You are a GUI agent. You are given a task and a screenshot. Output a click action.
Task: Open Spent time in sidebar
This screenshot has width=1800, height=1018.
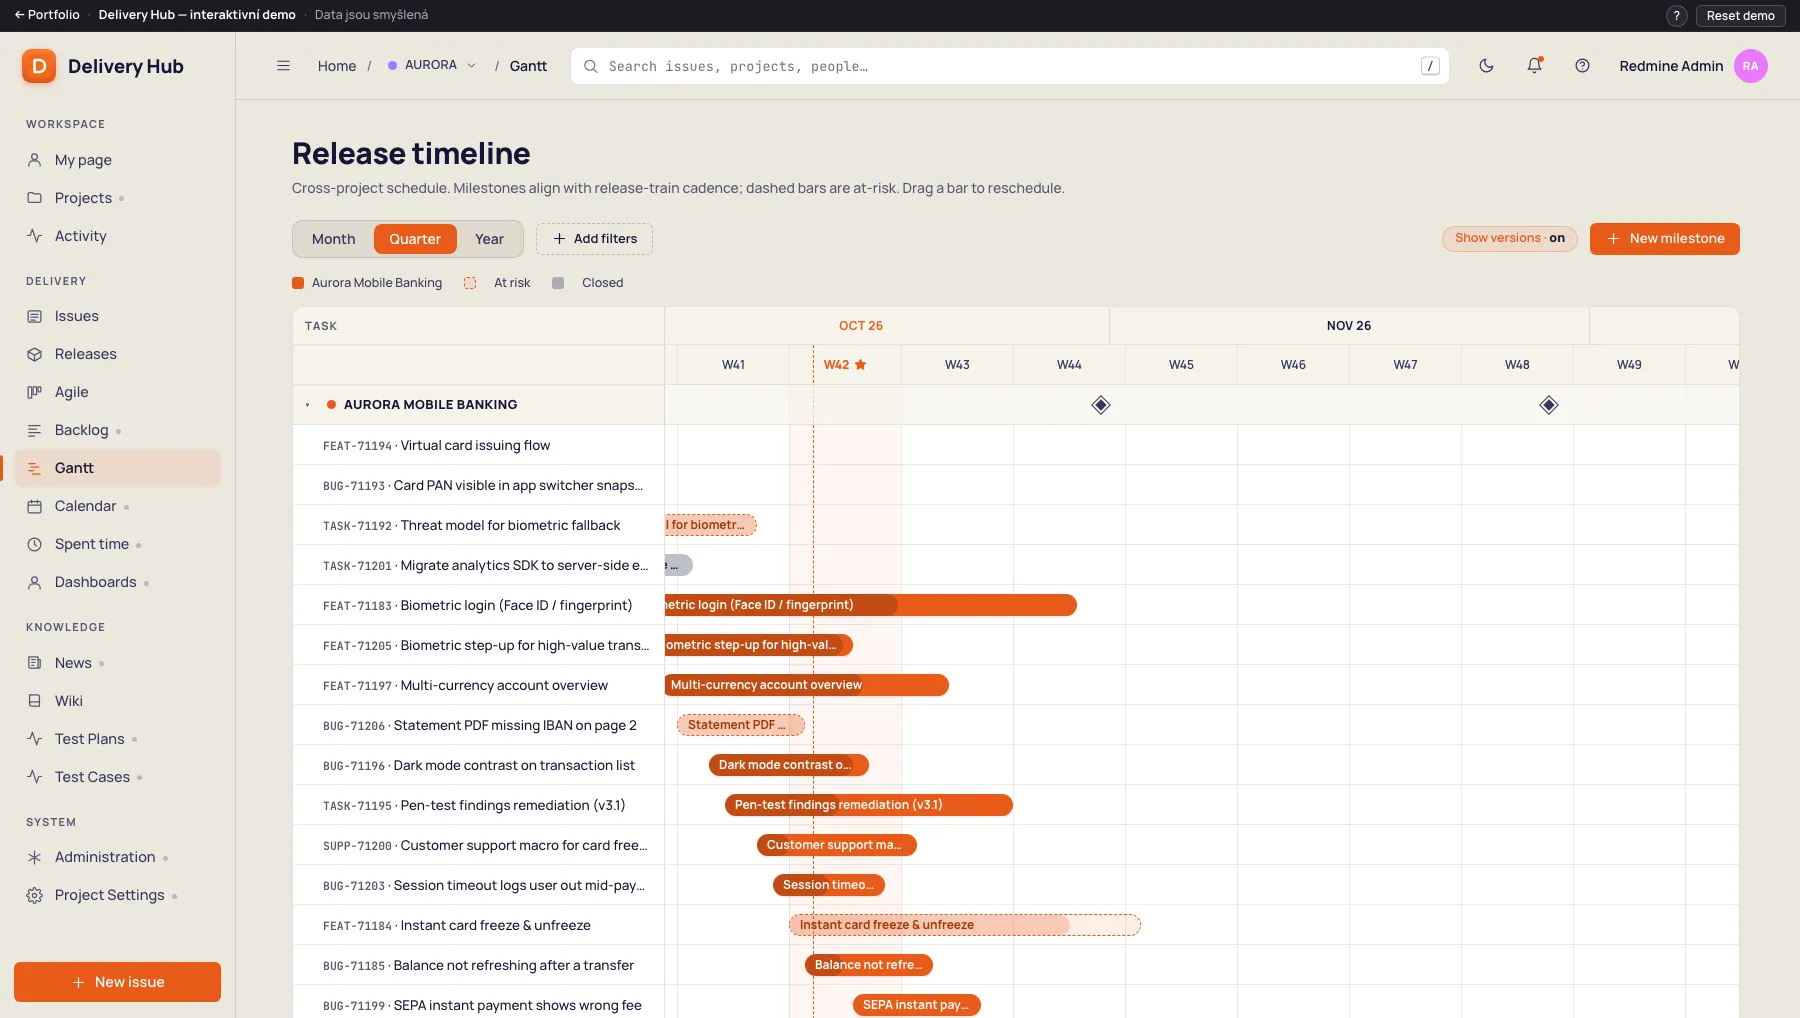117,544
